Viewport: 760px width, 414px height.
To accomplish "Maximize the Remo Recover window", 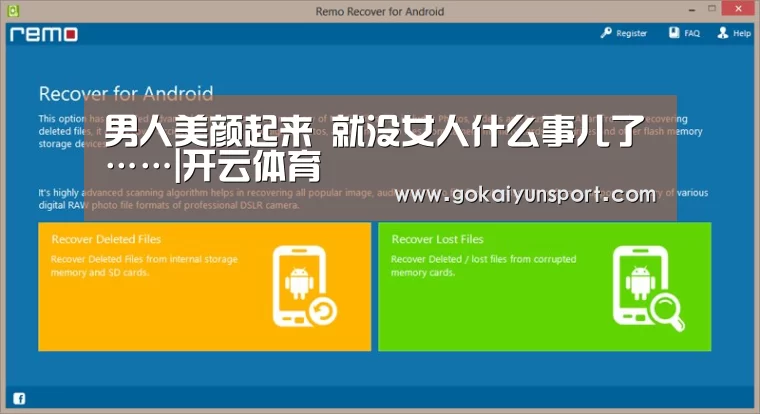I will point(712,9).
